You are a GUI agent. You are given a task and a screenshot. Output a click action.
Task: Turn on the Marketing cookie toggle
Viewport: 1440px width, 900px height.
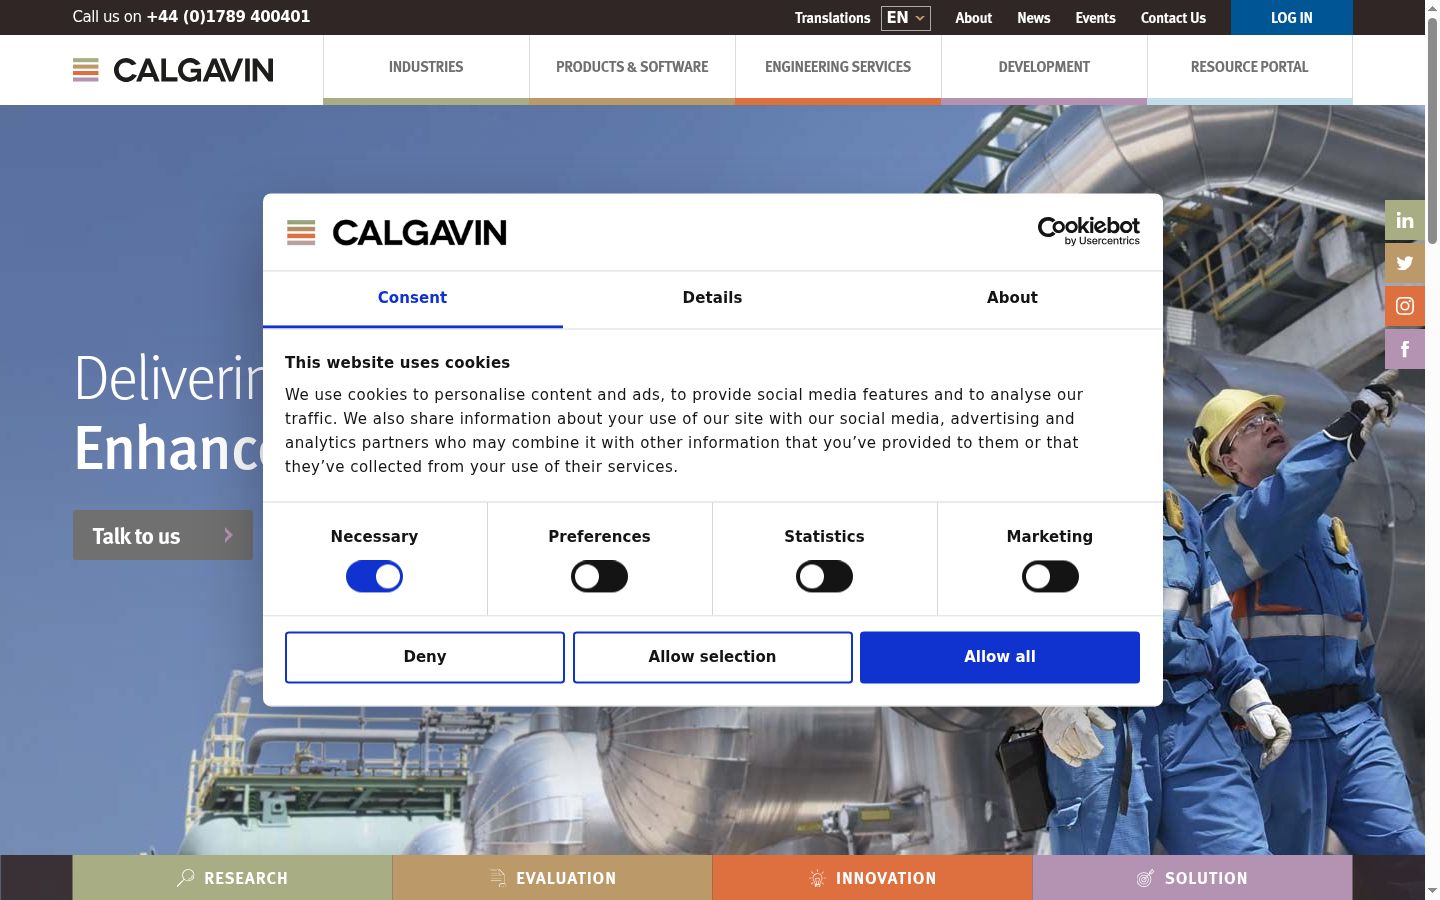[1050, 576]
